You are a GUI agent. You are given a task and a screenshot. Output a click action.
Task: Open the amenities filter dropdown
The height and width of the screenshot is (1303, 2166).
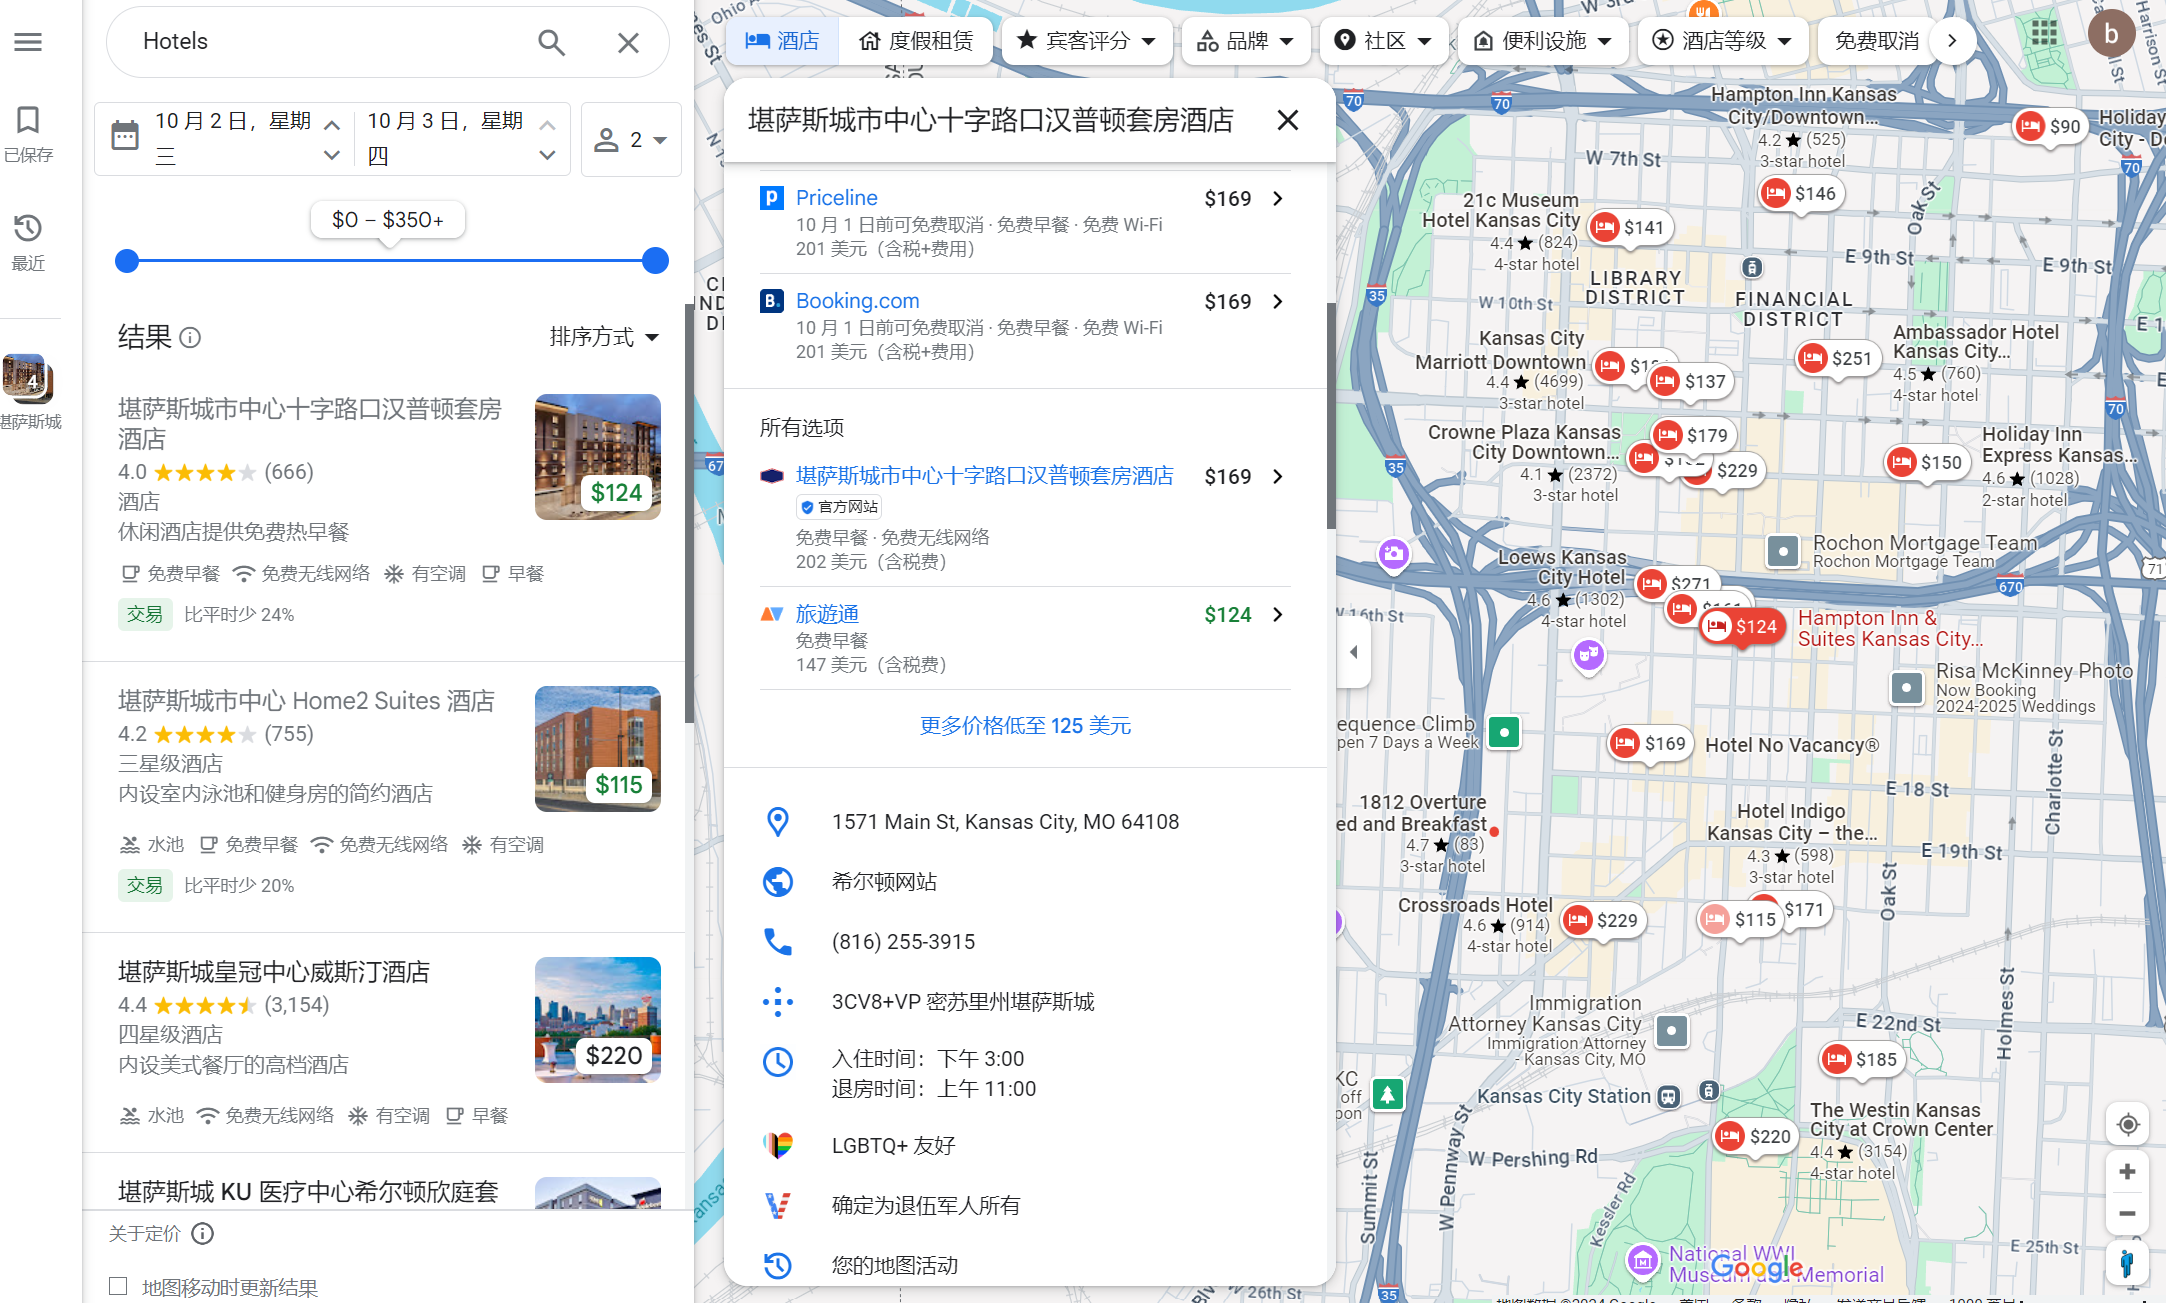[x=1543, y=41]
